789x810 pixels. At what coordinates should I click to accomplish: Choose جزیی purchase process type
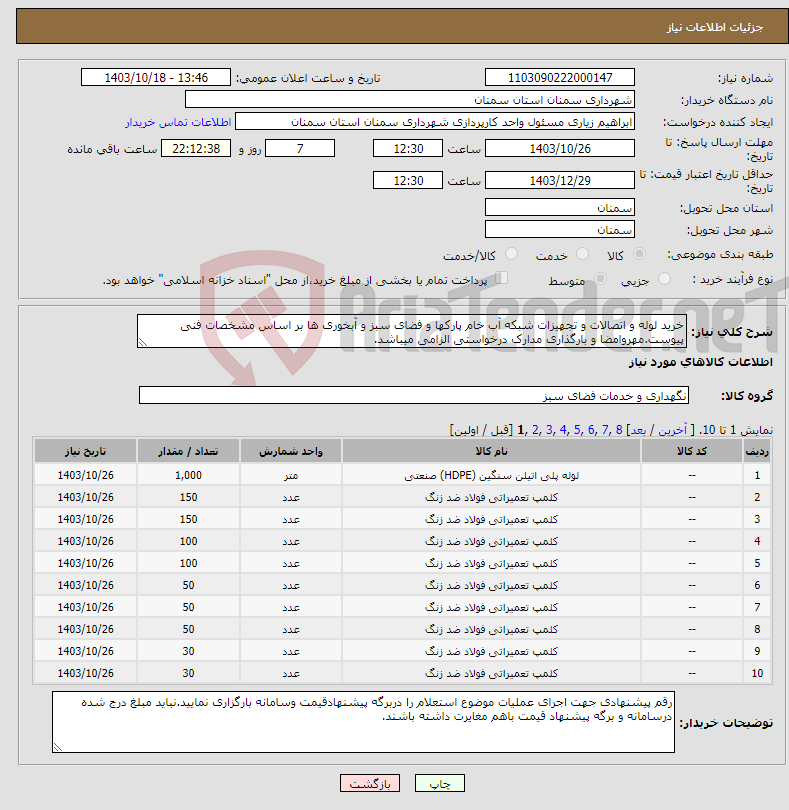click(664, 279)
